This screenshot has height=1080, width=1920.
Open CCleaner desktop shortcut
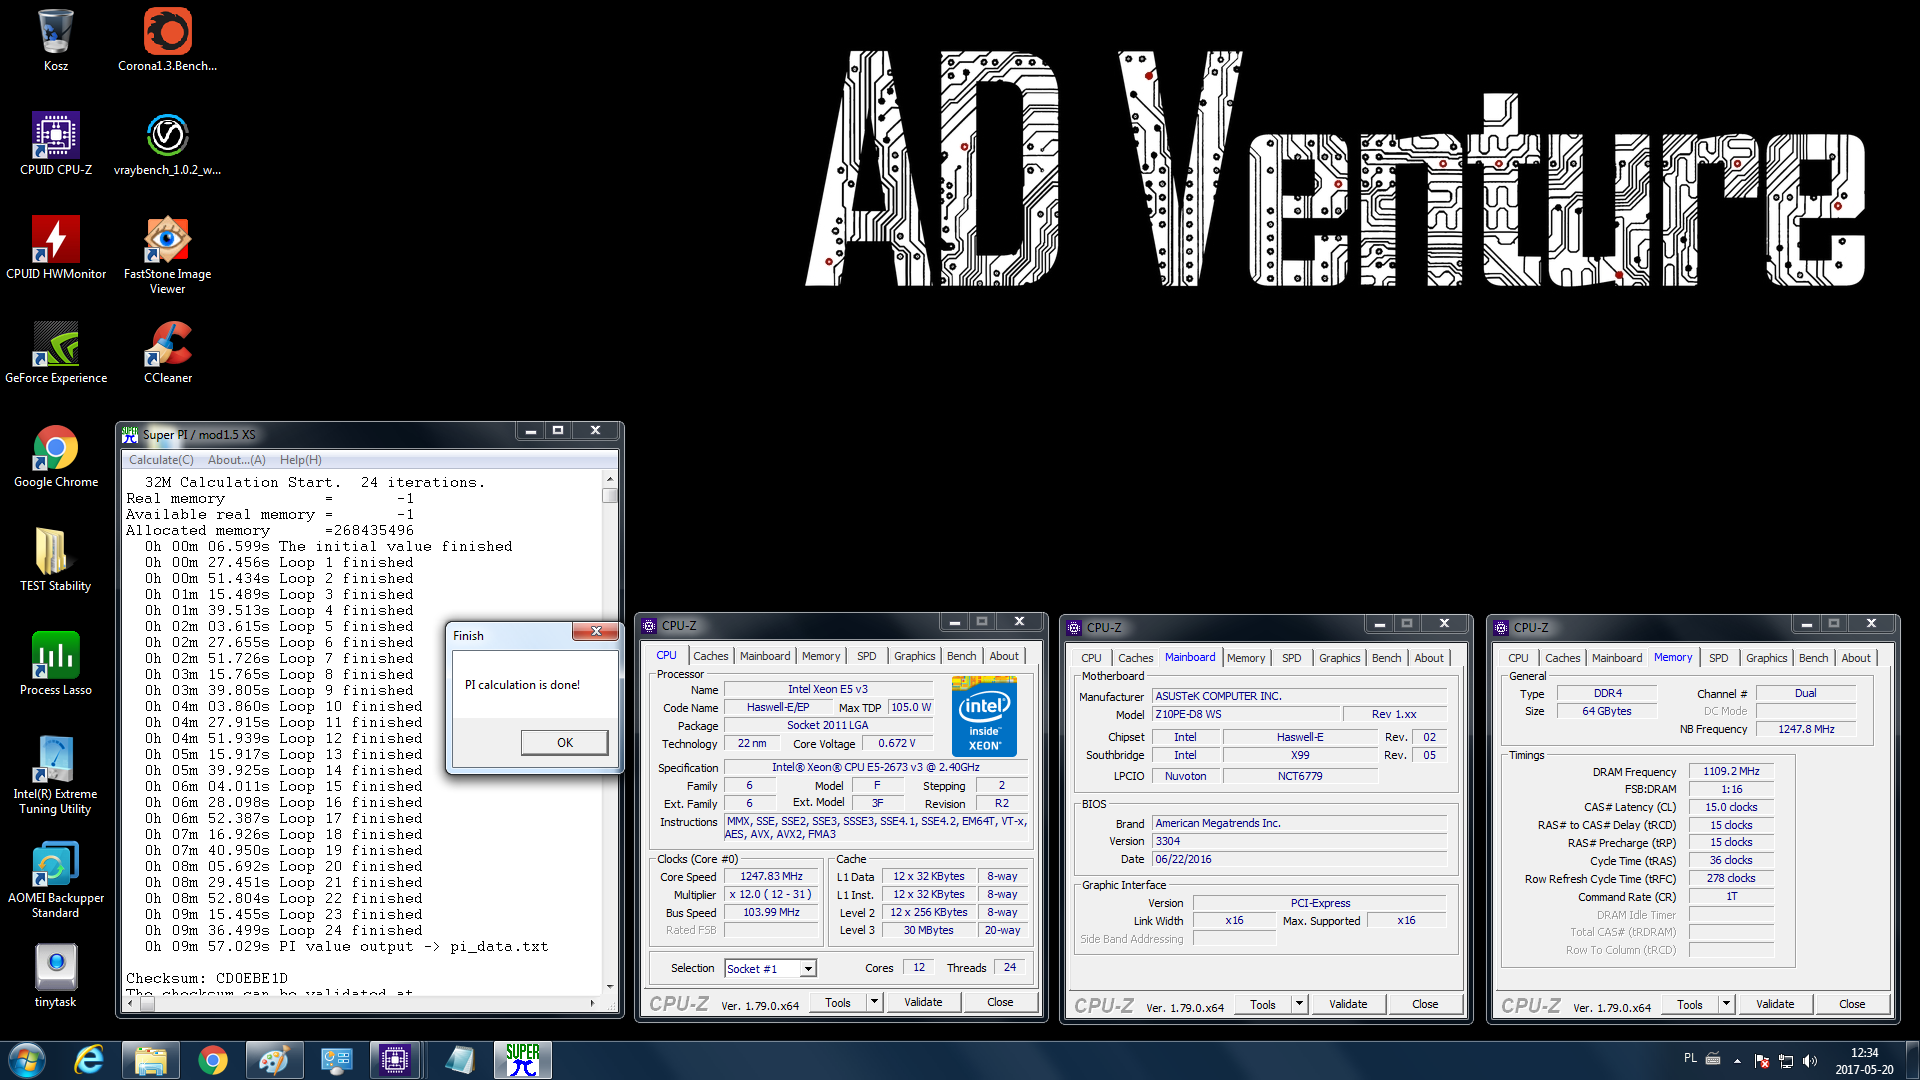tap(167, 352)
